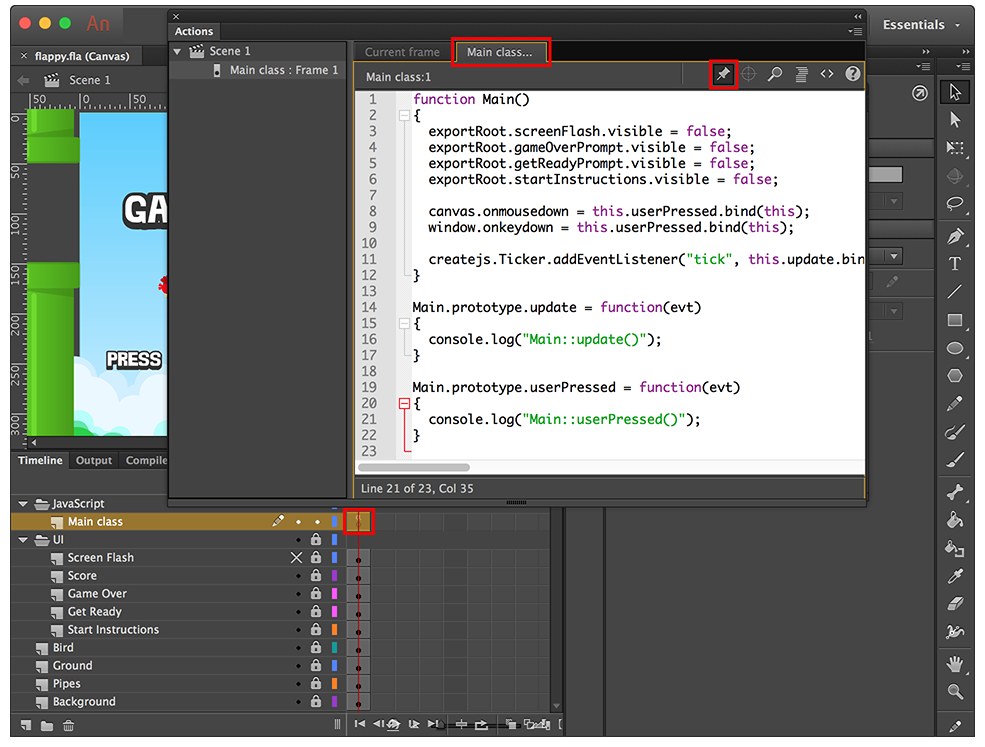Select the Text tool

click(x=955, y=264)
